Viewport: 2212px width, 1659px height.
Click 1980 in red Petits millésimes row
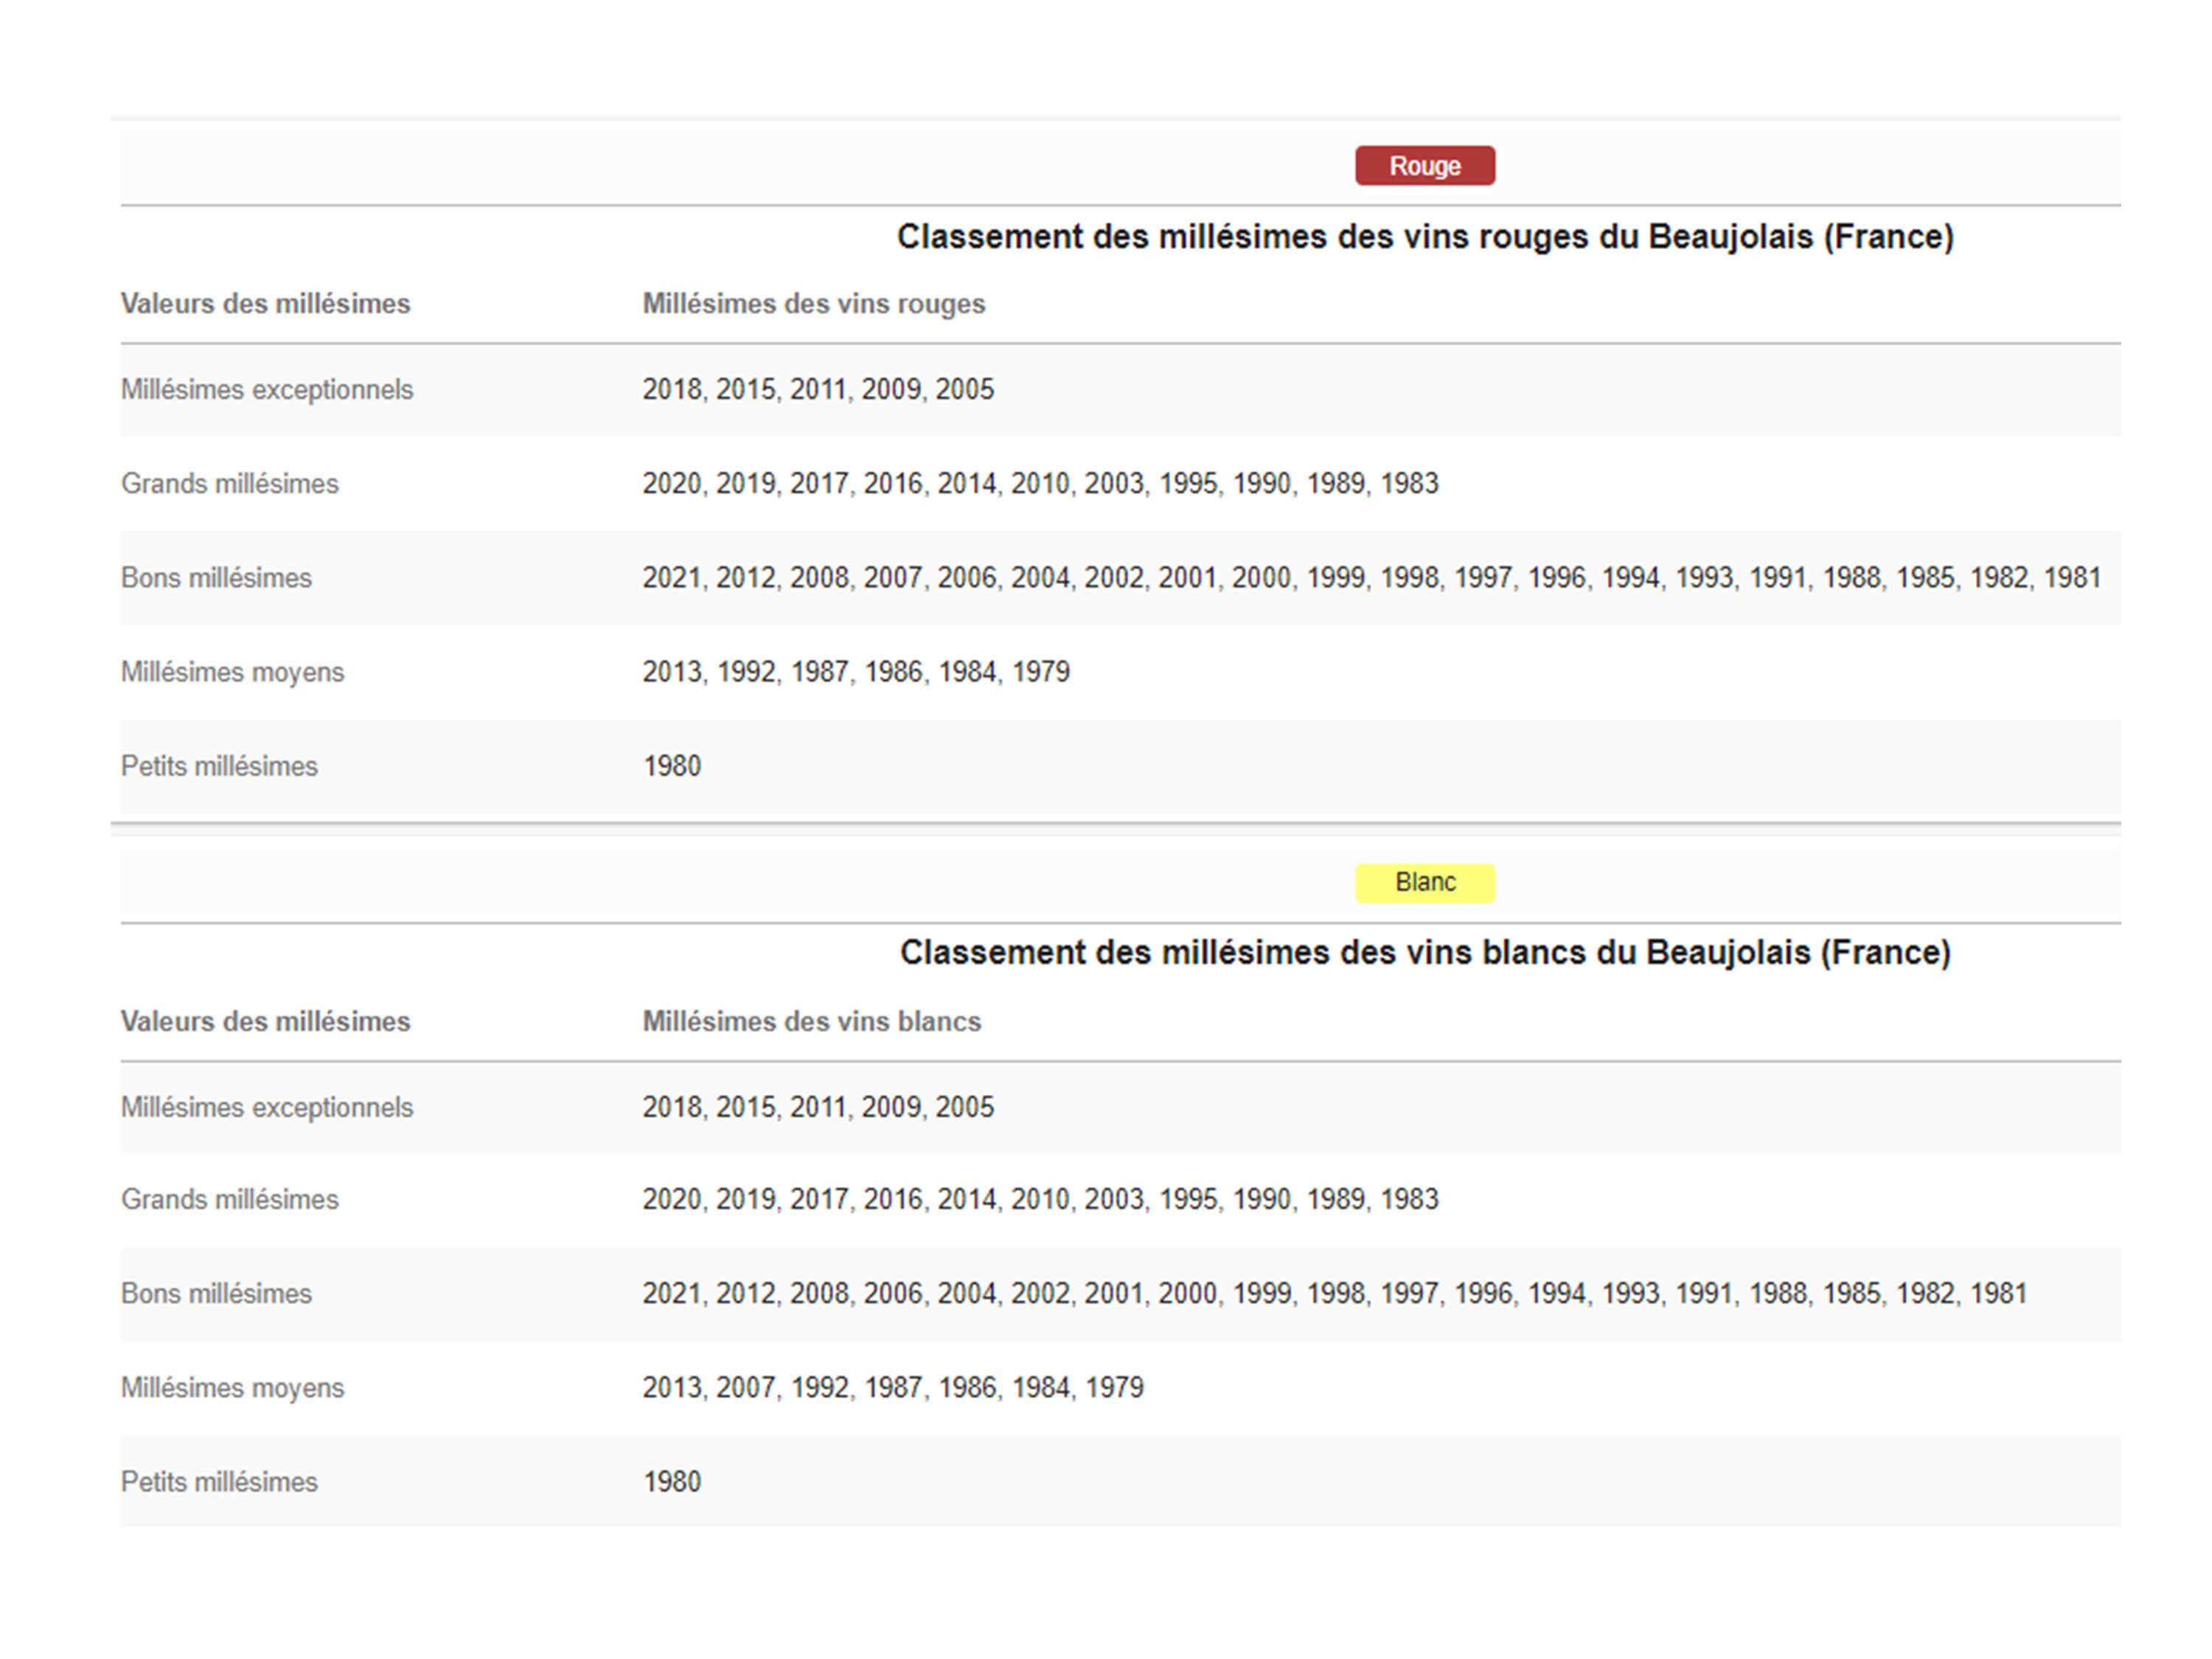click(672, 766)
